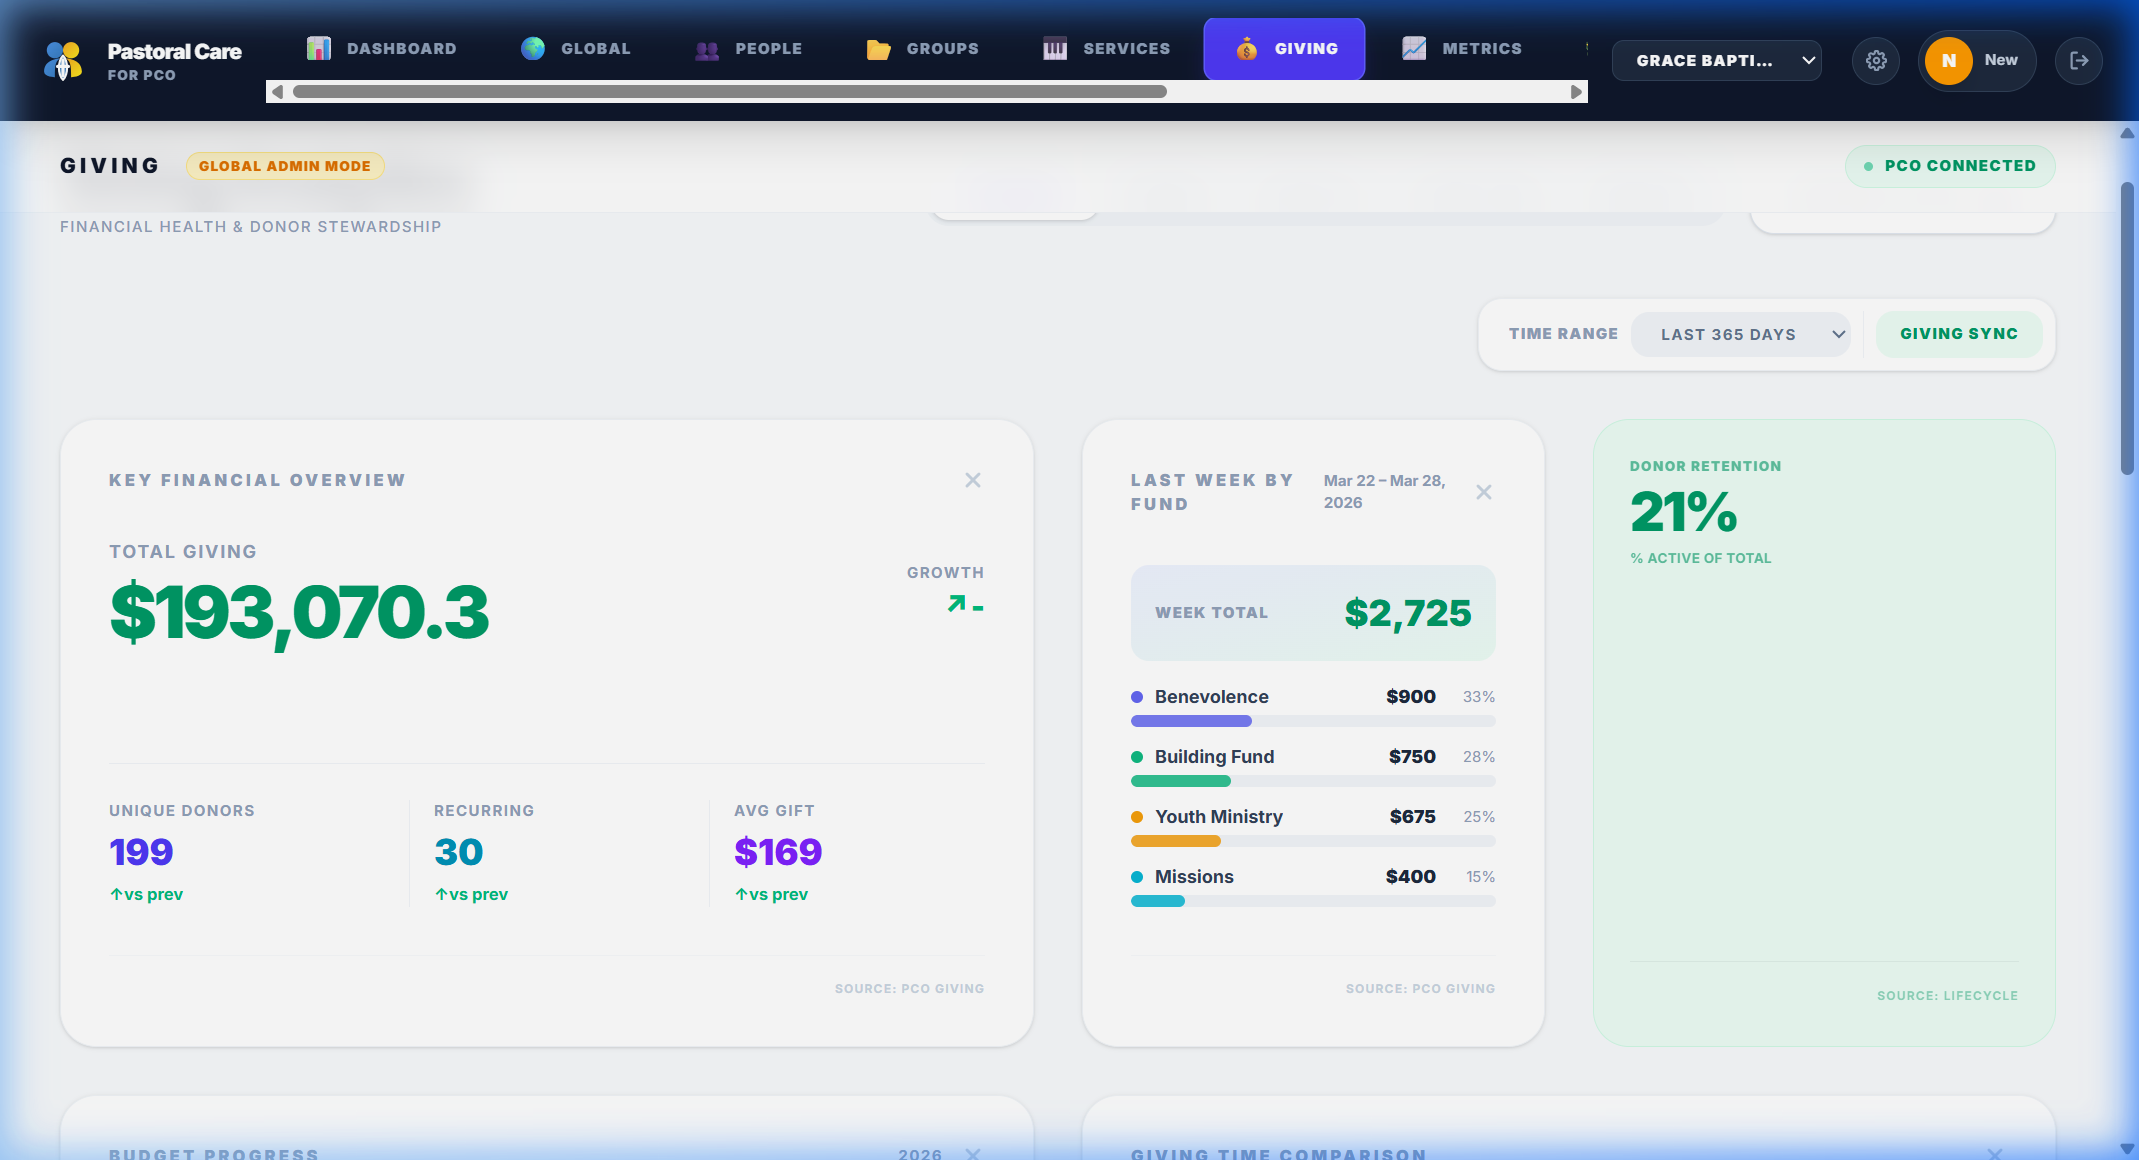This screenshot has height=1160, width=2139.
Task: Dismiss the Key Financial Overview card
Action: coord(972,480)
